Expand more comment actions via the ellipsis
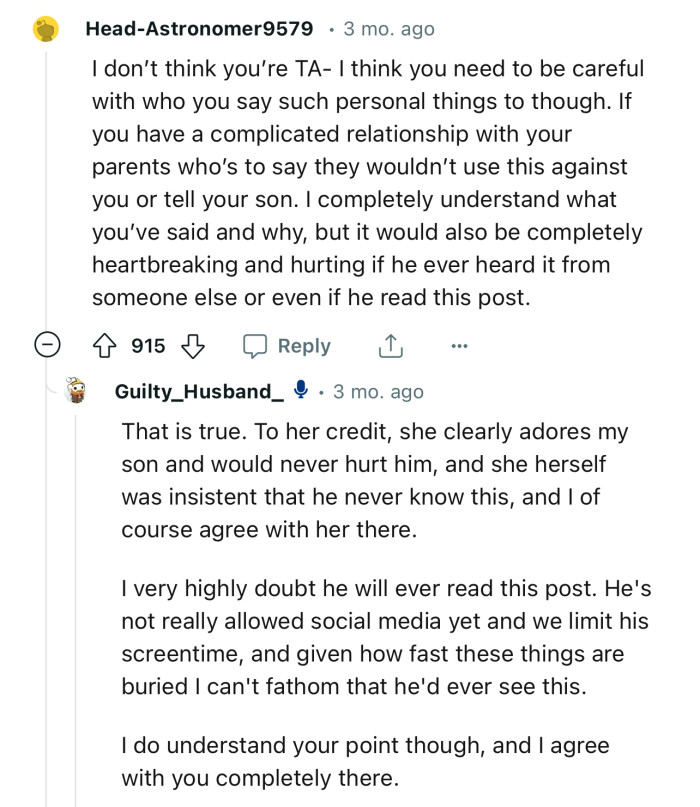Viewport: 700px width, 807px height. pyautogui.click(x=460, y=345)
